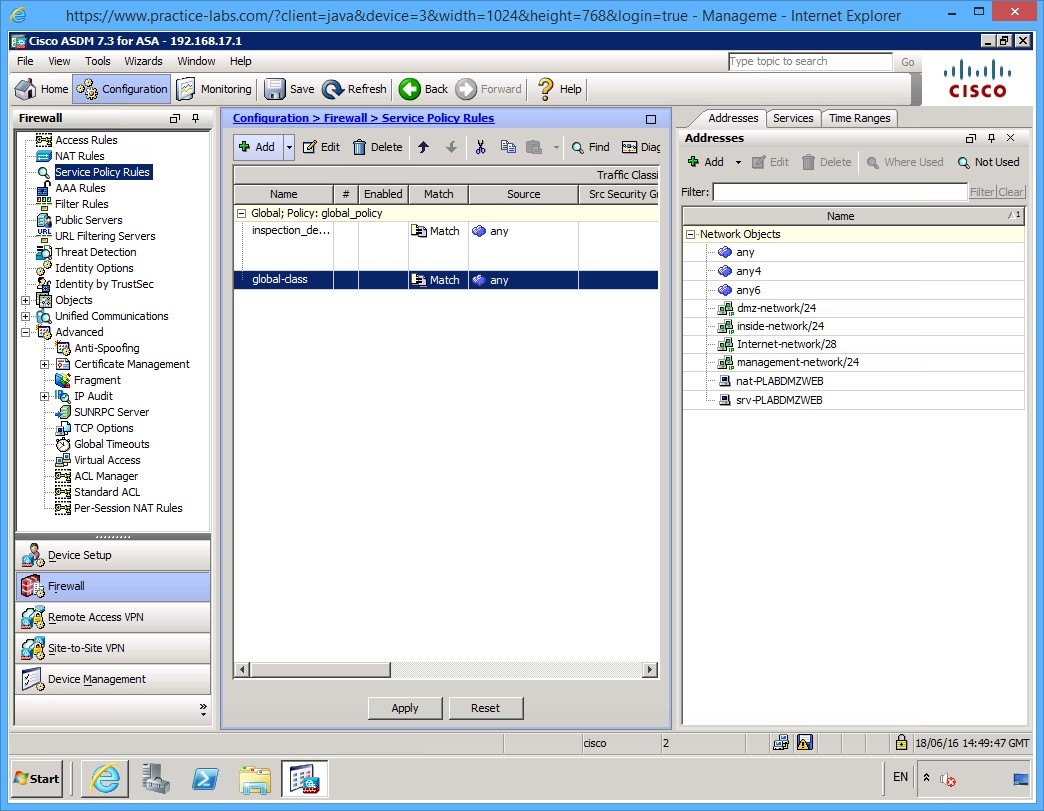Open the Wizards menu
1044x811 pixels.
pyautogui.click(x=143, y=61)
